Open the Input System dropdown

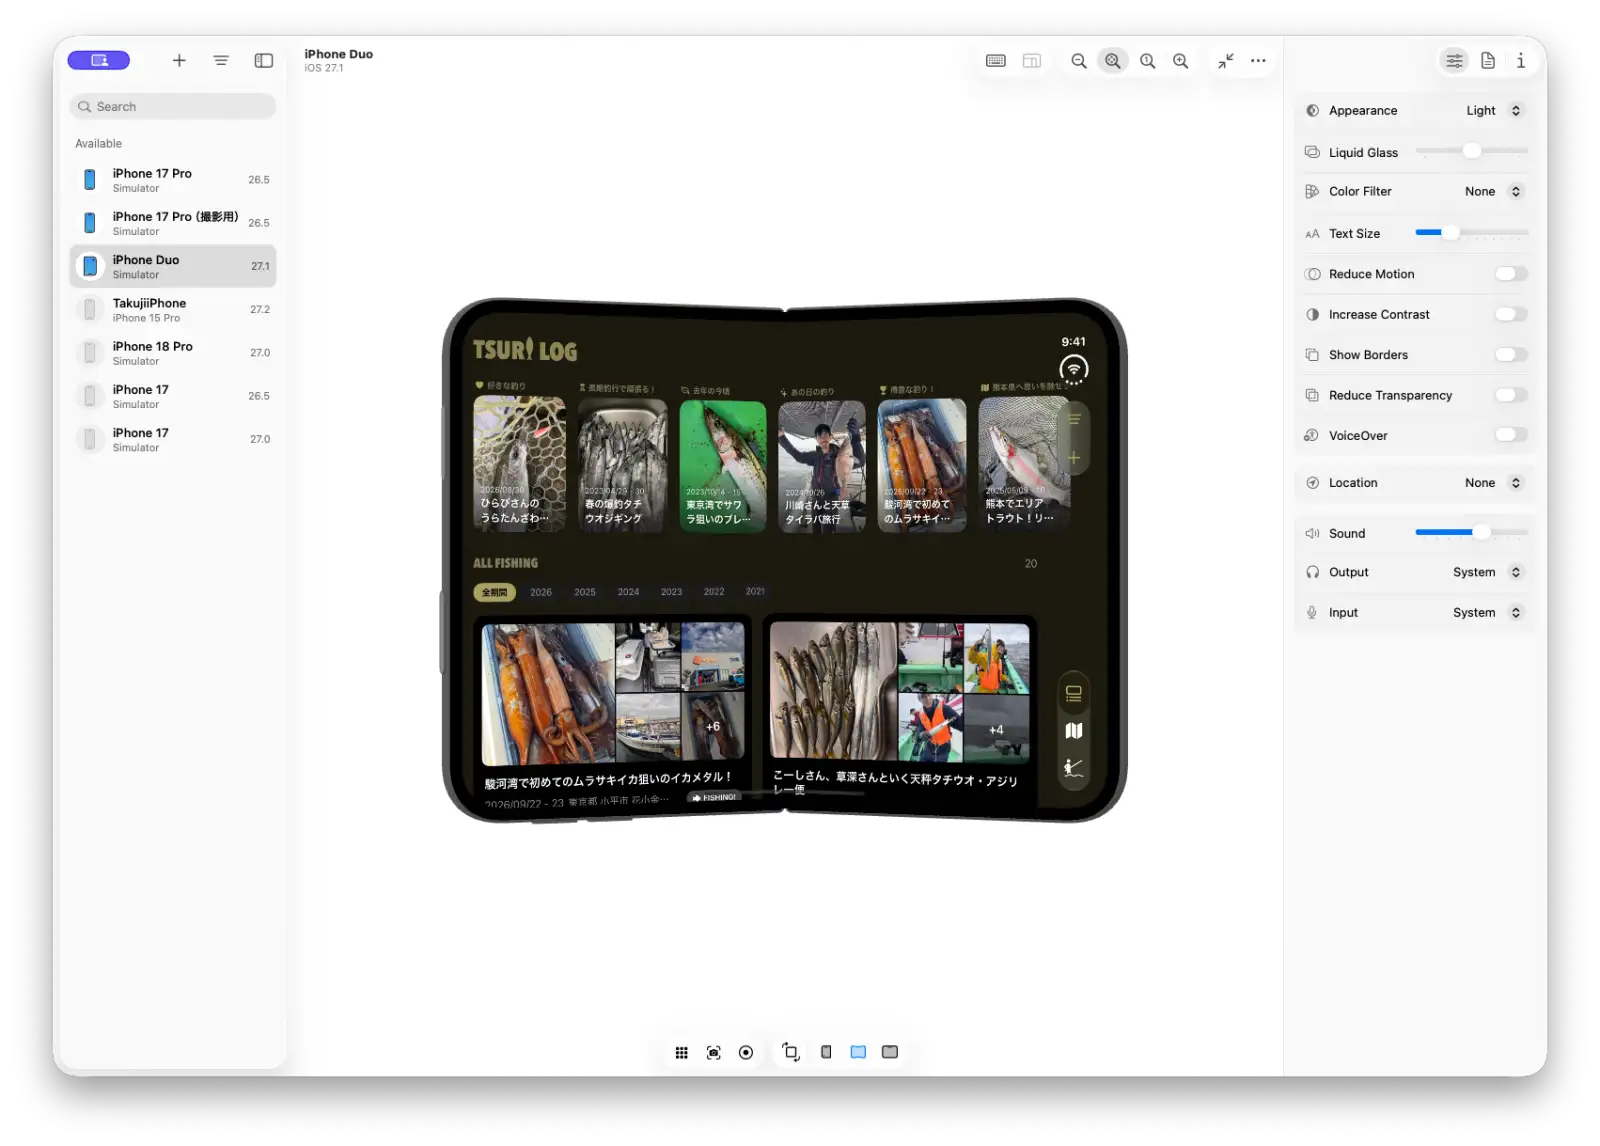[x=1488, y=613]
